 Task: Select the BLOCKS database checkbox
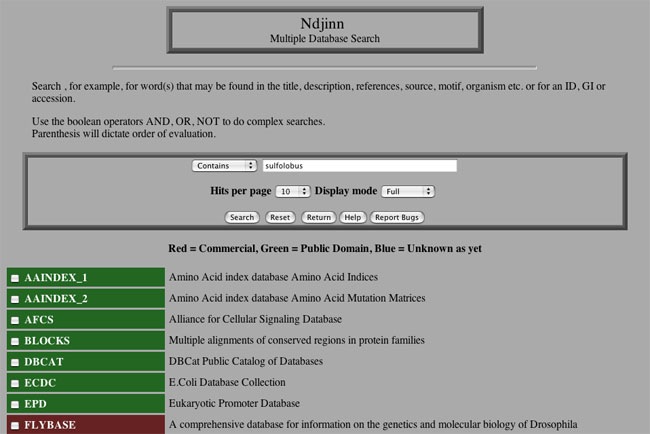pyautogui.click(x=16, y=341)
